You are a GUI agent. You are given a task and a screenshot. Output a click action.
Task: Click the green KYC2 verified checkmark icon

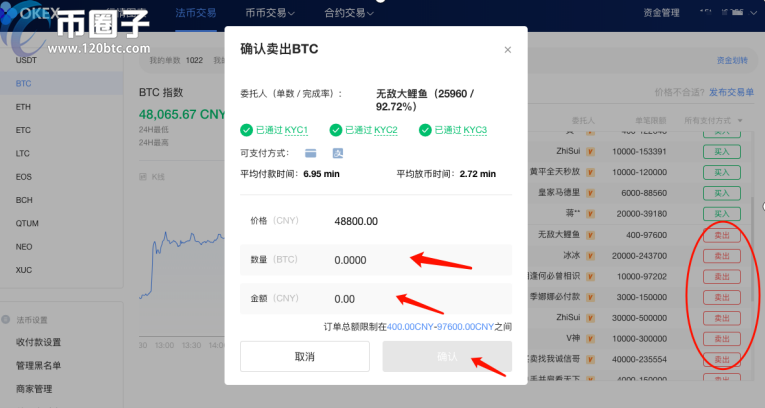point(336,130)
